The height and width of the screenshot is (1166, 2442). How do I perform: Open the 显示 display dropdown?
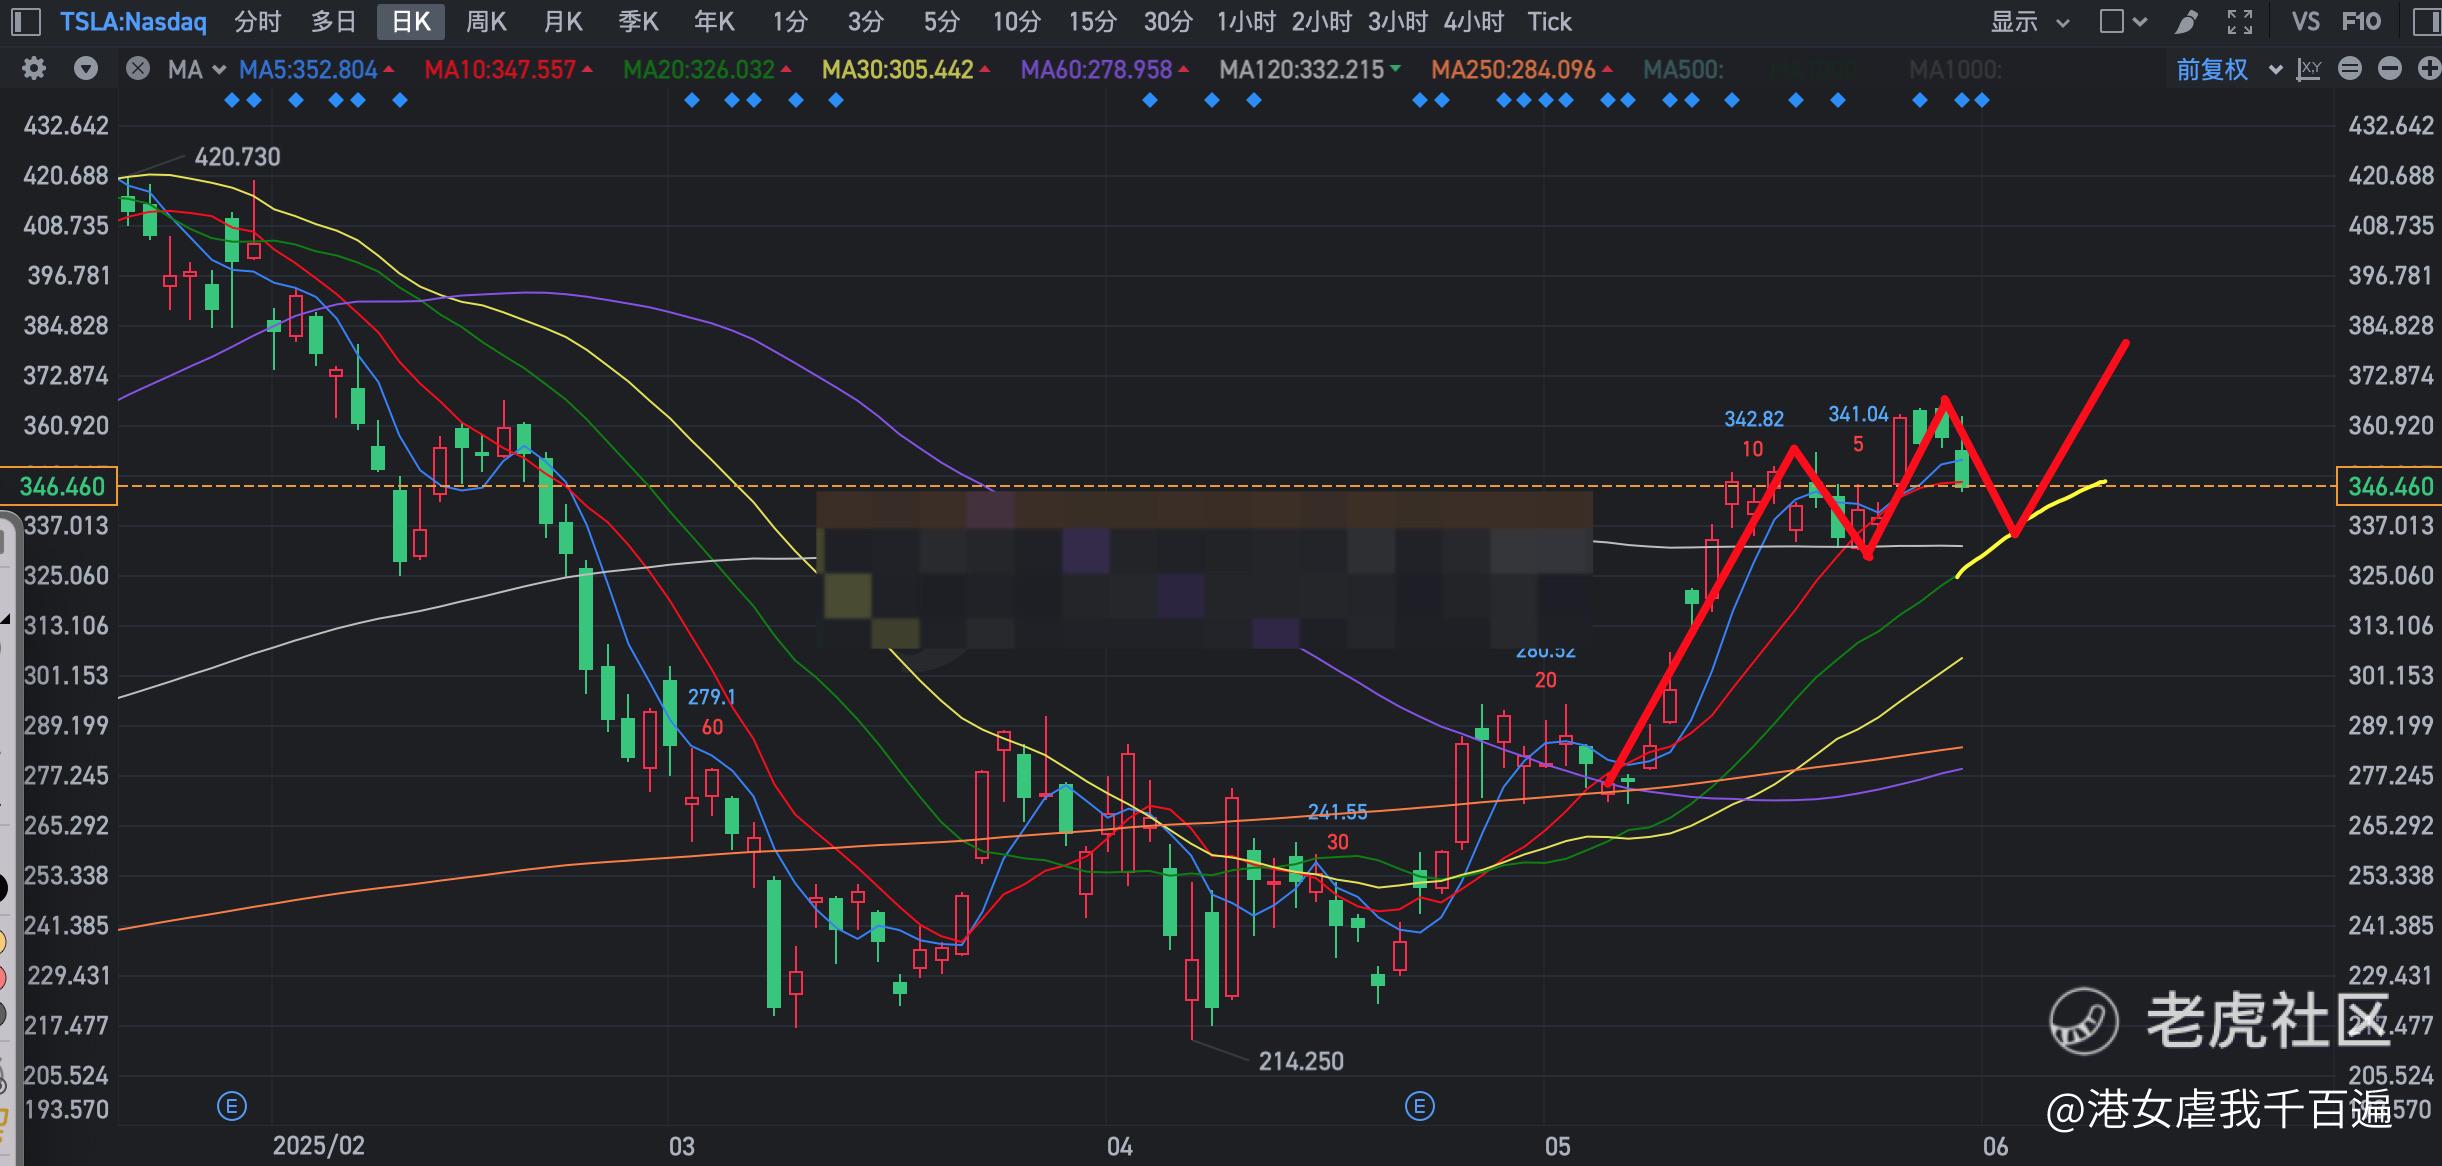[2029, 21]
